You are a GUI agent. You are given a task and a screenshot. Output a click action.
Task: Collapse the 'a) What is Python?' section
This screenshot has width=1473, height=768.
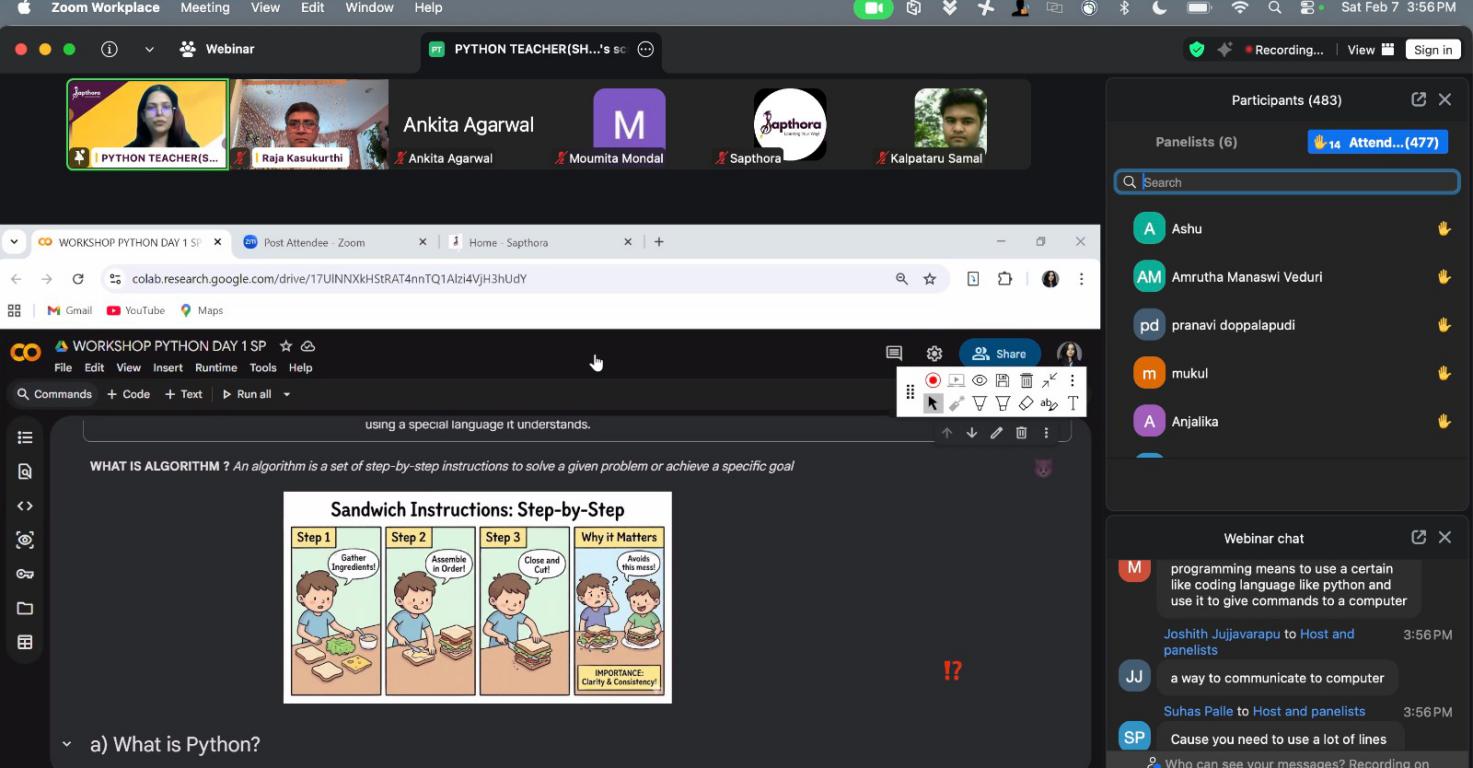tap(67, 744)
